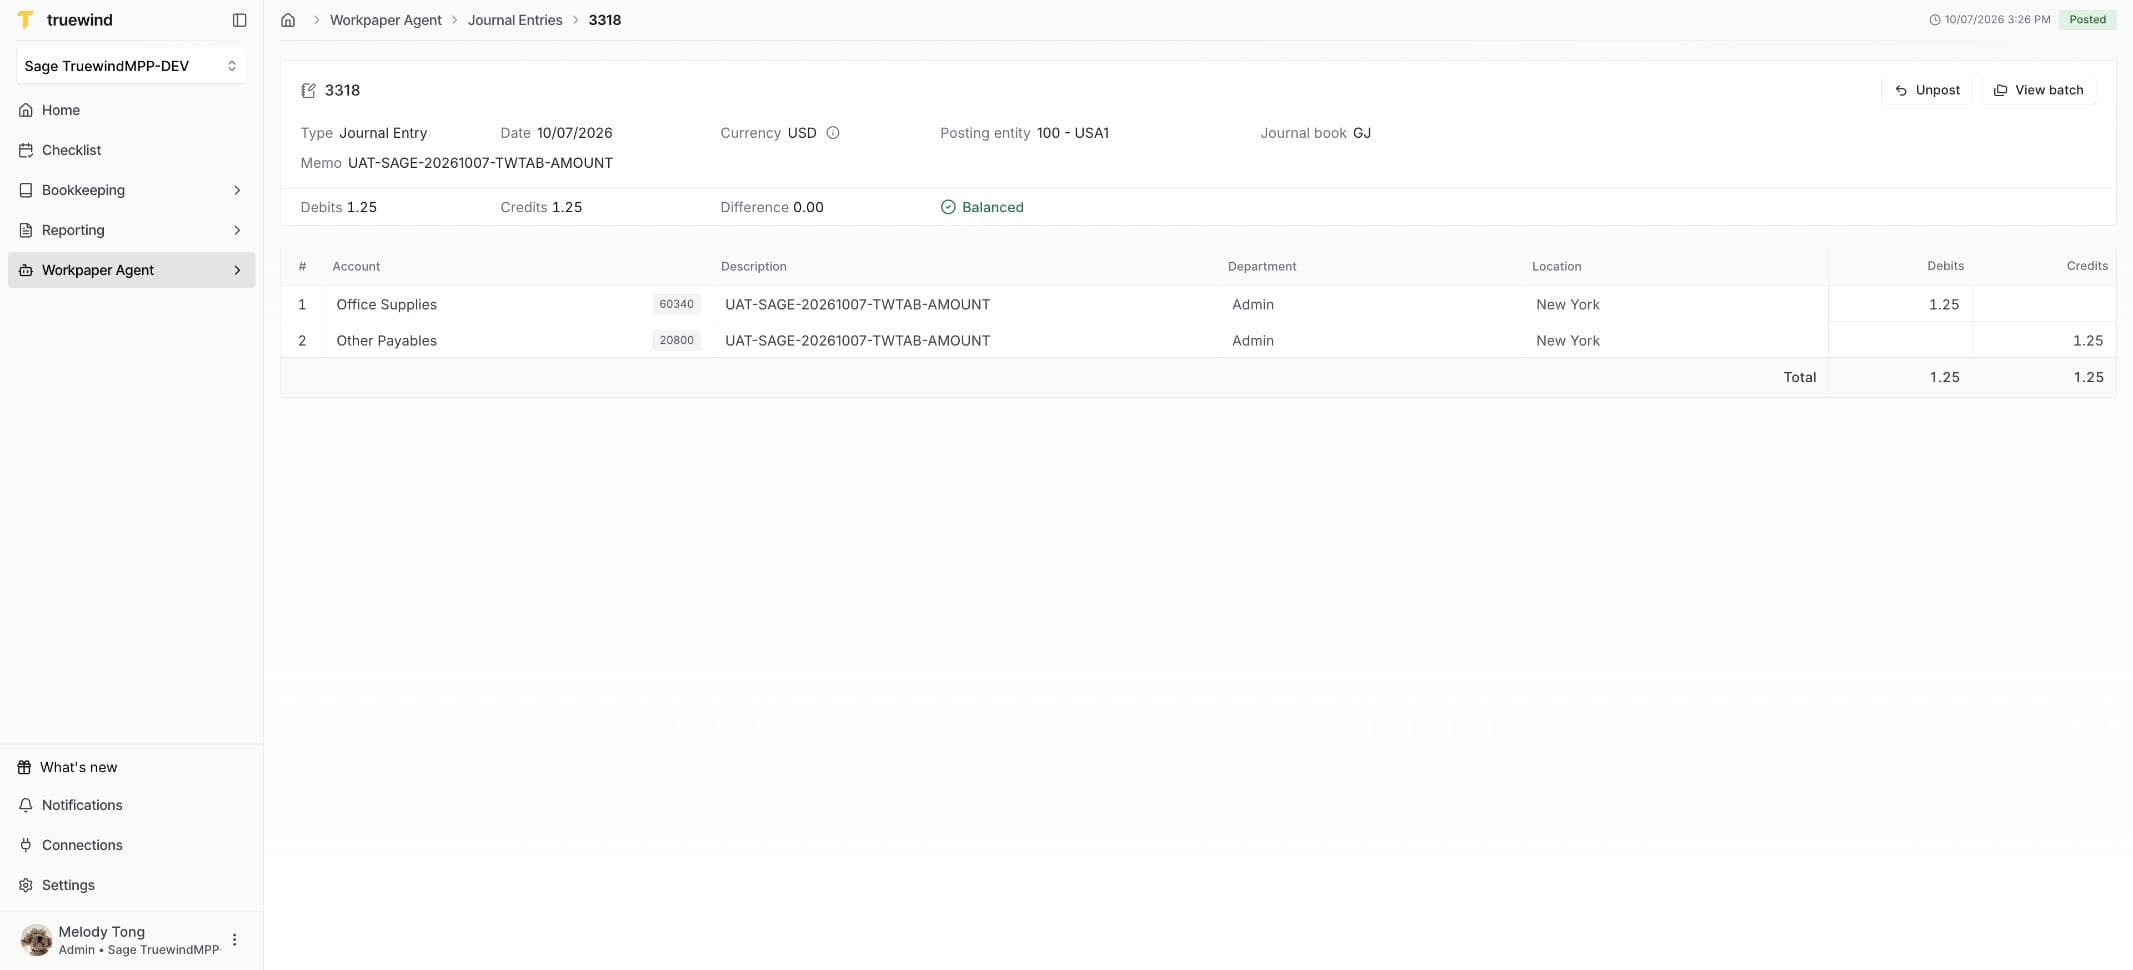Expand the Bookkeeping chevron
The image size is (2133, 970).
(x=237, y=190)
